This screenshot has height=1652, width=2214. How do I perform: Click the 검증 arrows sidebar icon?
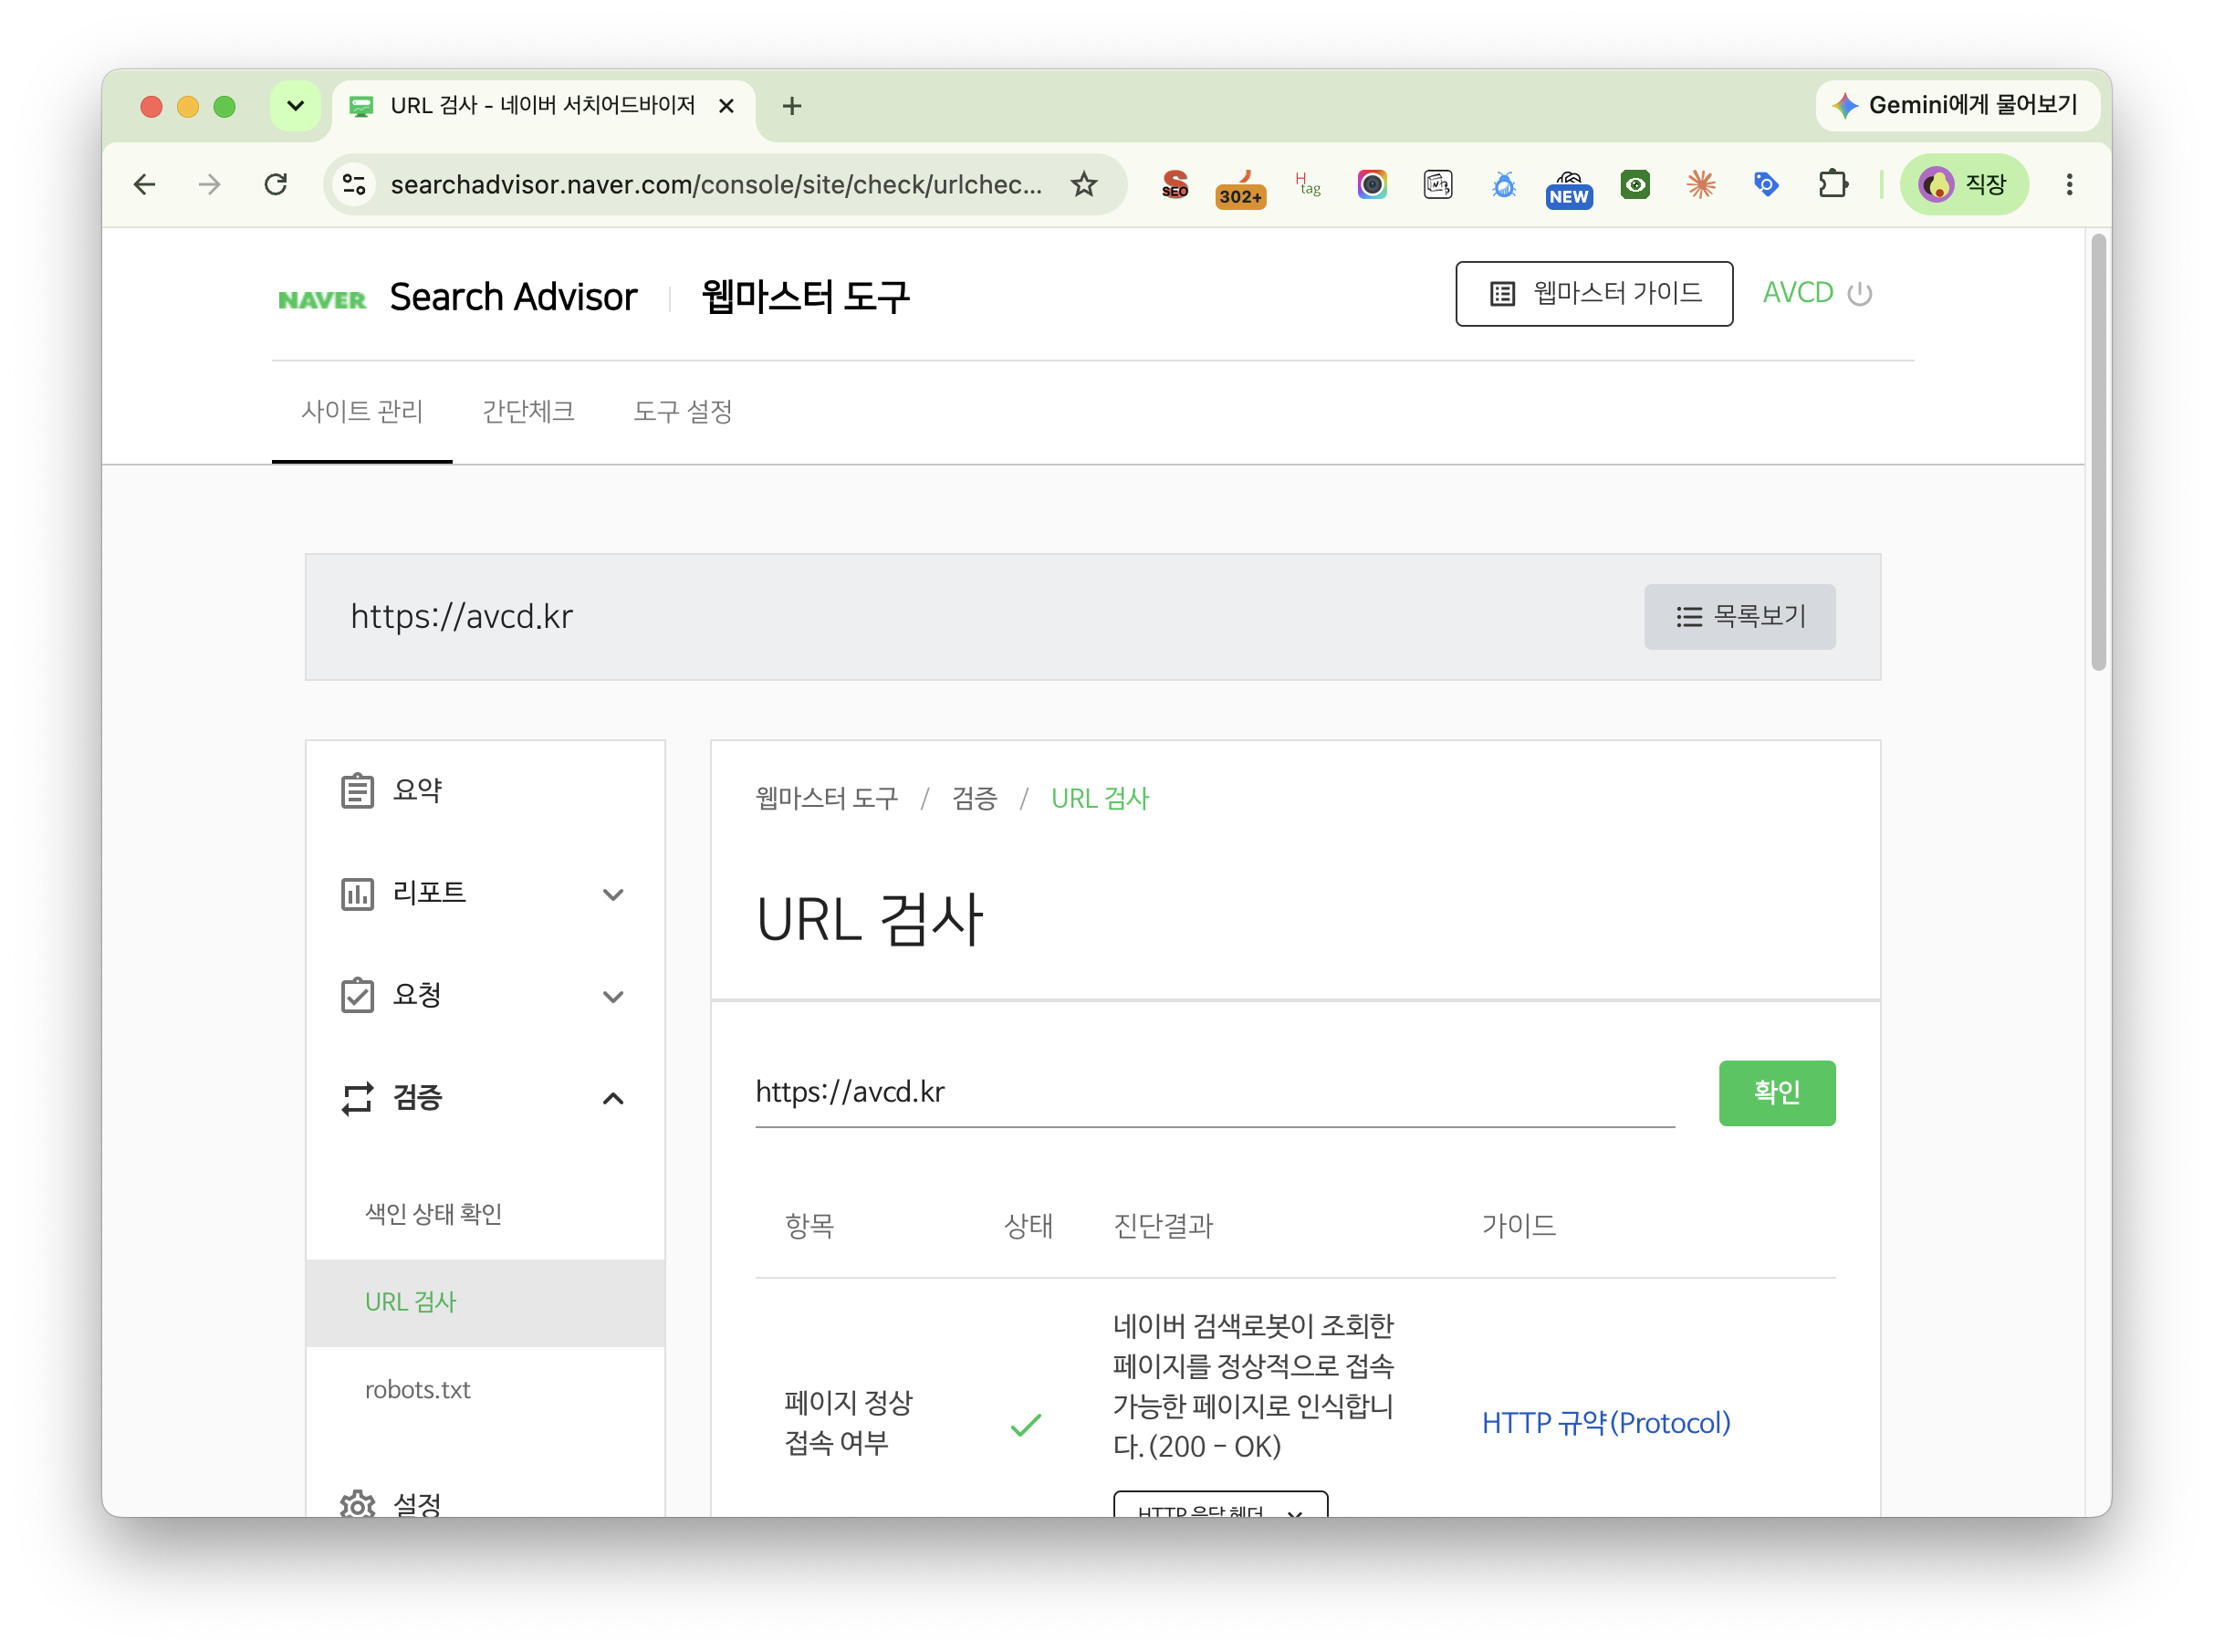point(357,1098)
